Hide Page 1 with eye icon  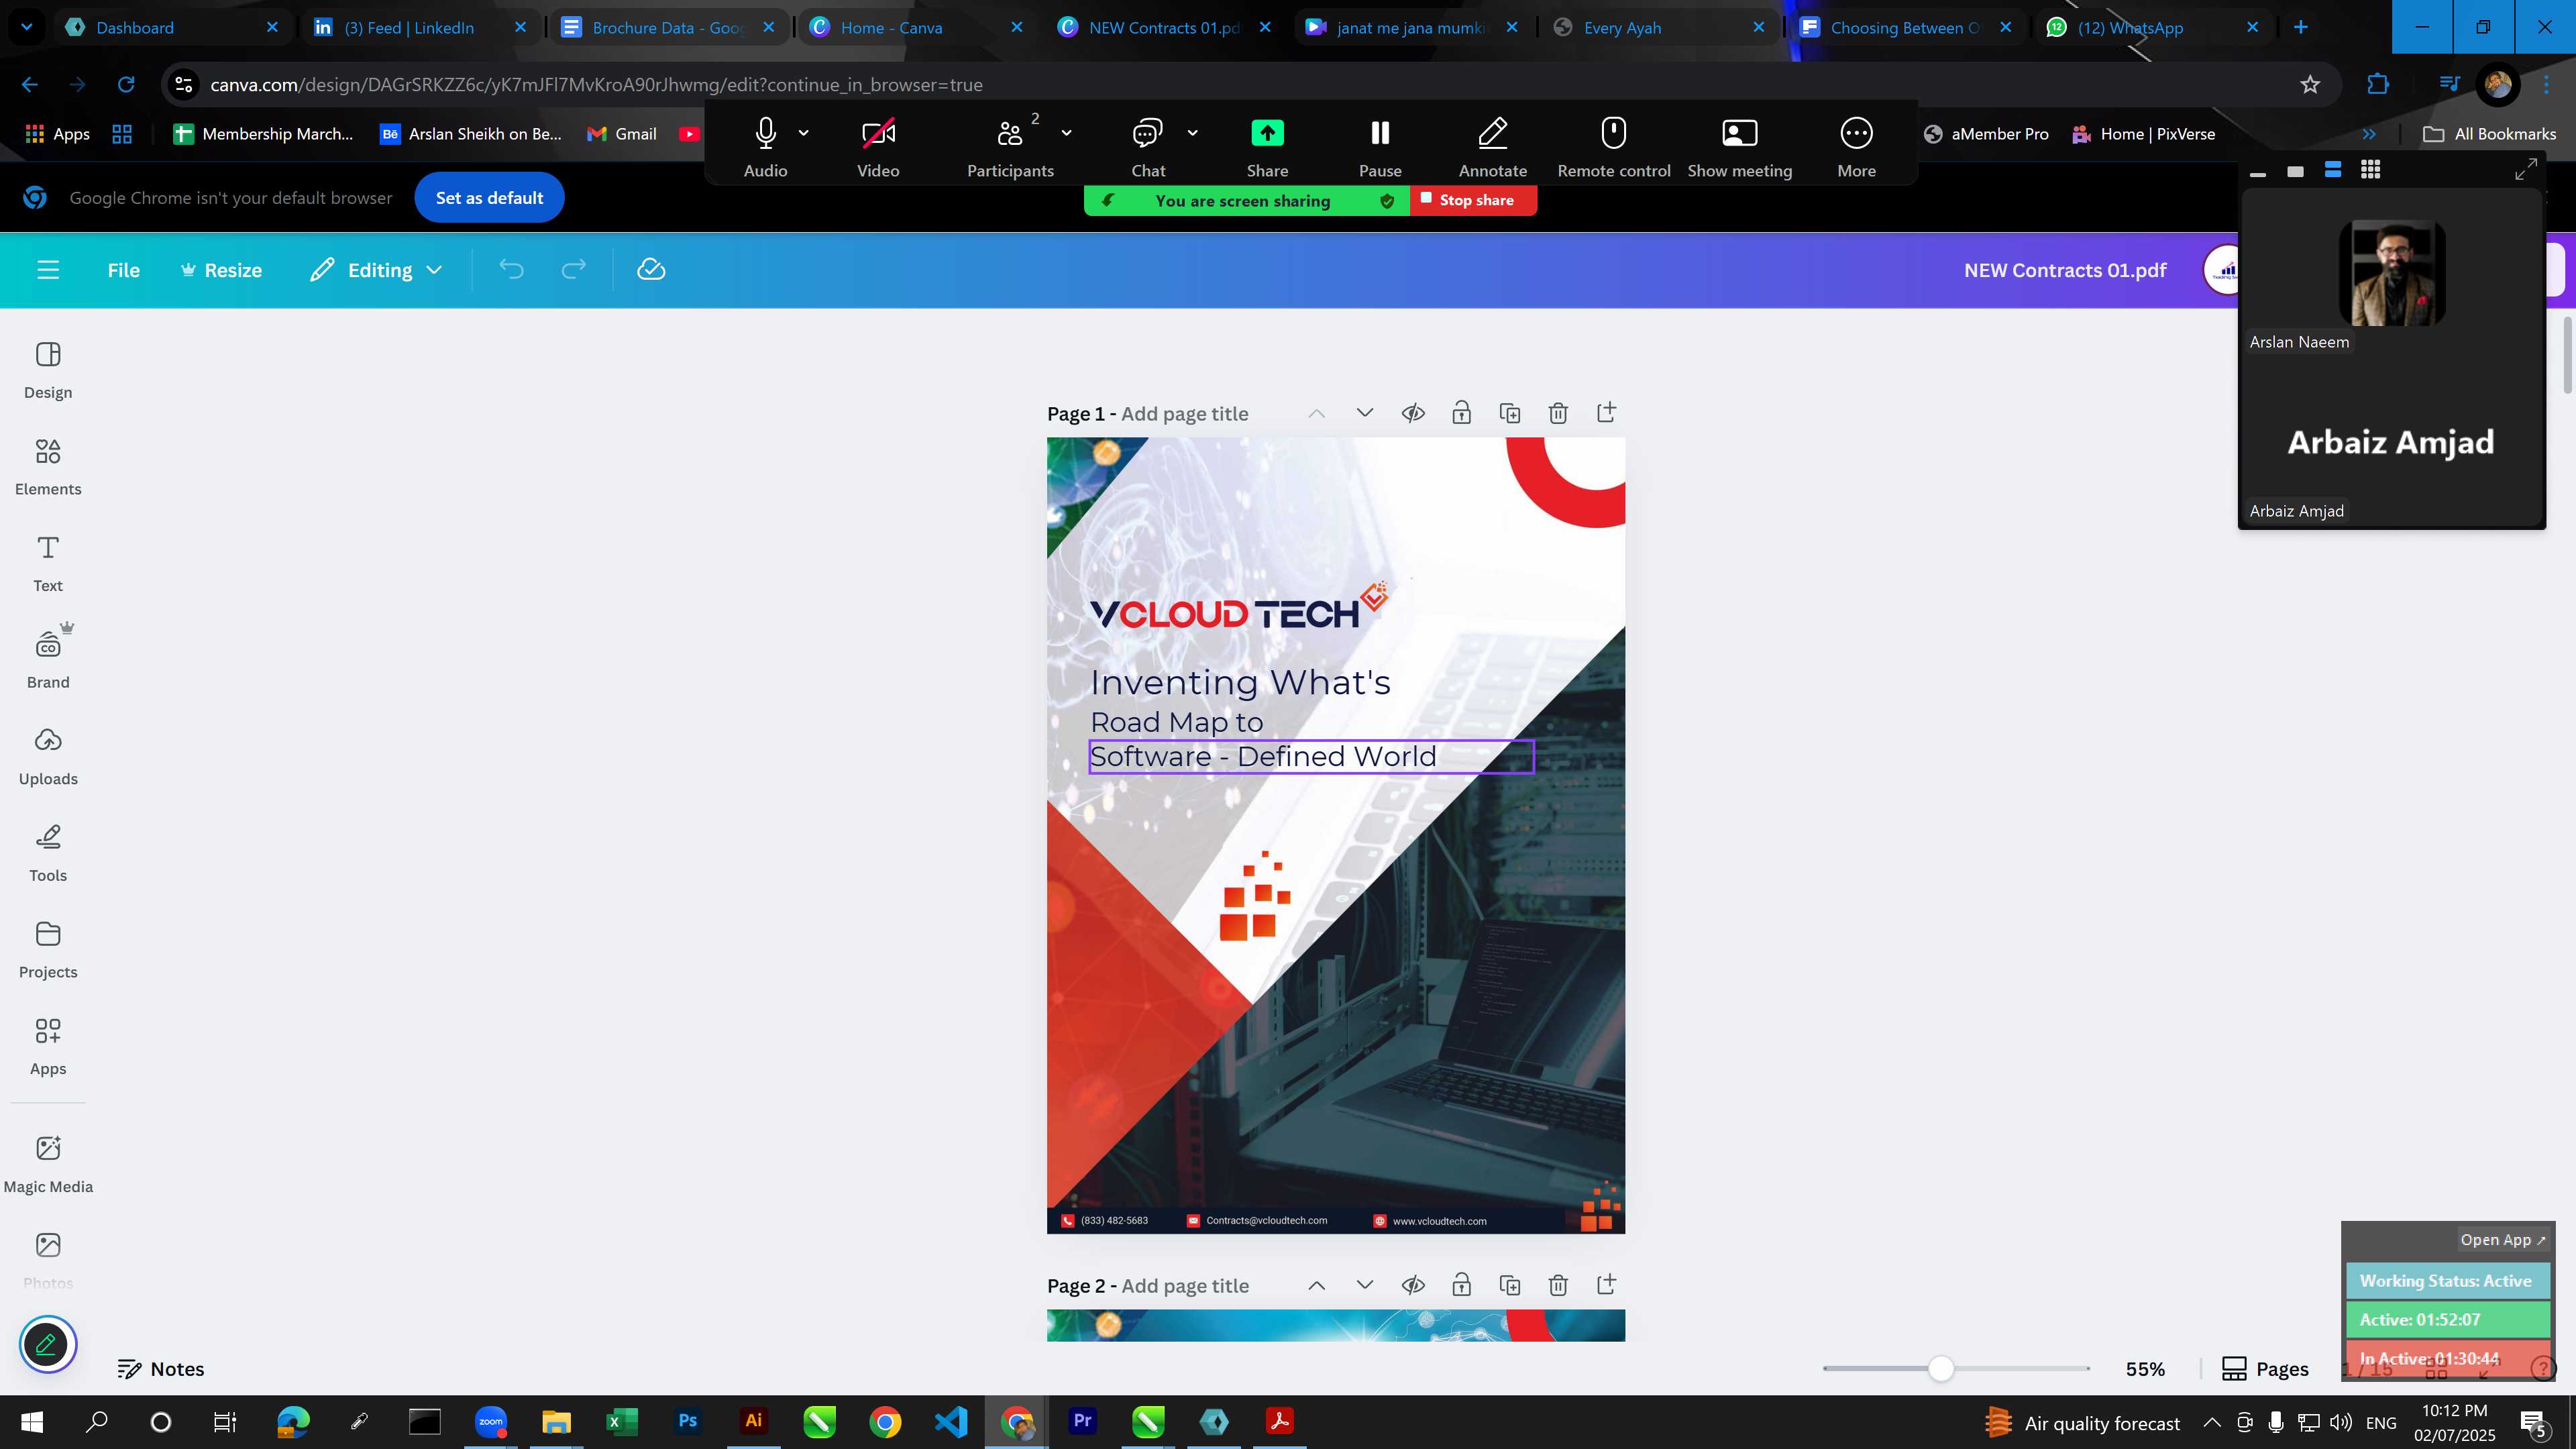point(1413,413)
